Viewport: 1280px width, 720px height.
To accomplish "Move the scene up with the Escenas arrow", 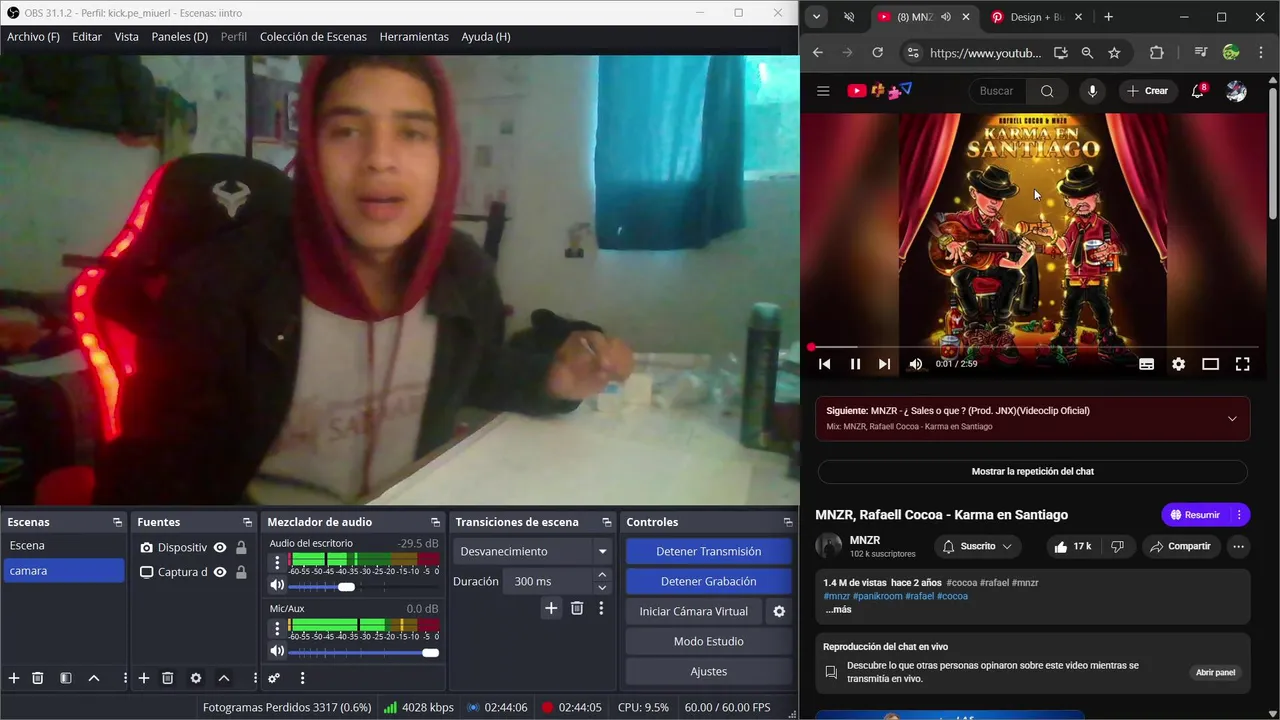I will click(x=94, y=678).
